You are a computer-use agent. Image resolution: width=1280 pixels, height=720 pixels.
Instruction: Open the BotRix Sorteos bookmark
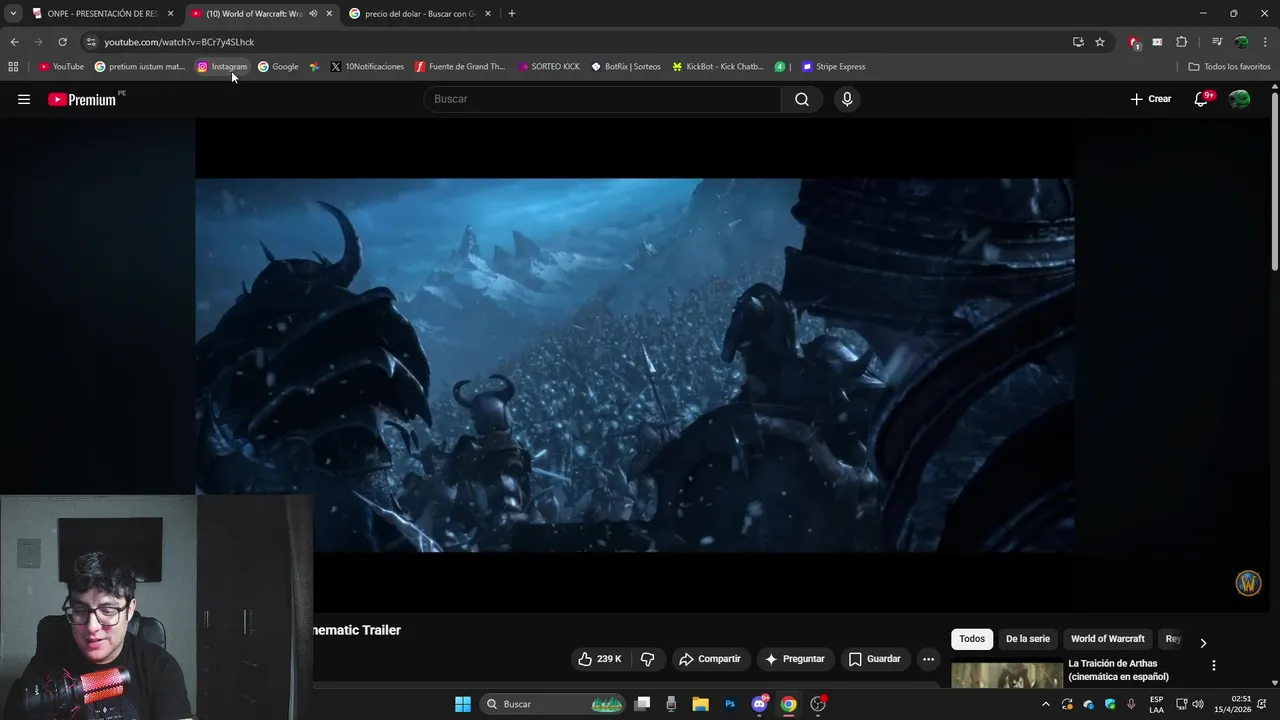pos(626,67)
